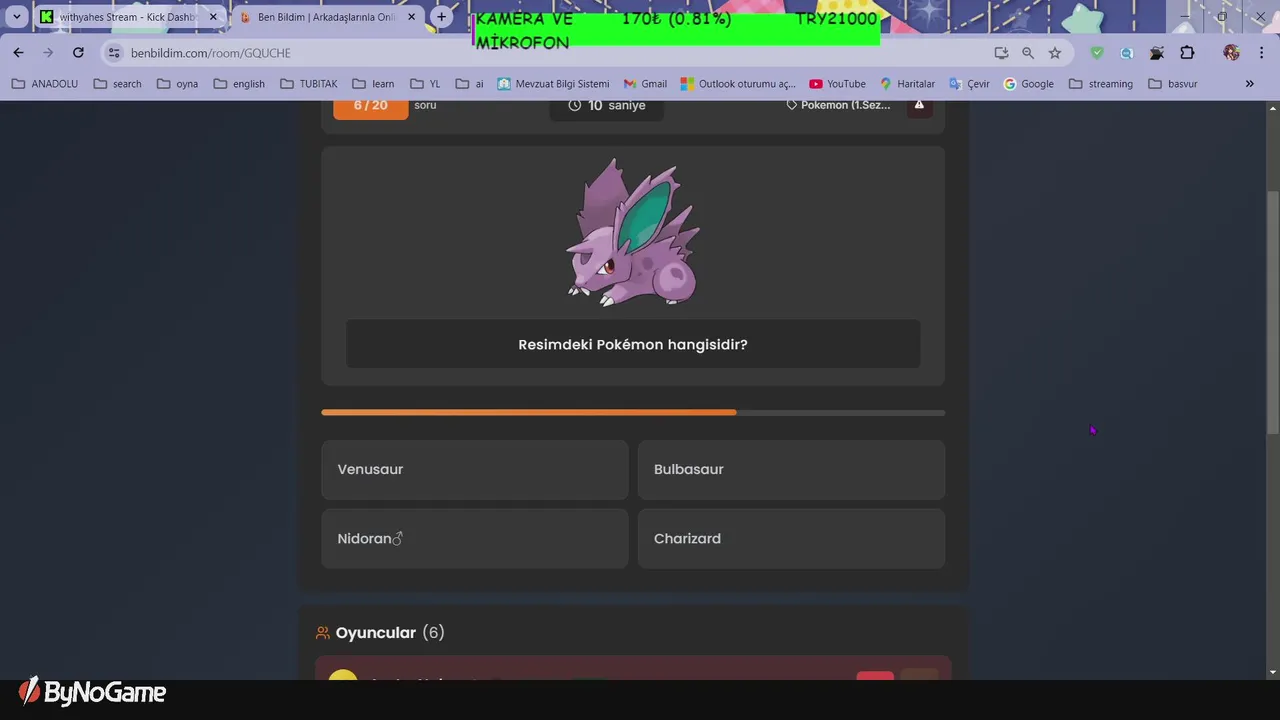Viewport: 1280px width, 720px height.
Task: Reload the benbildim page
Action: (x=78, y=53)
